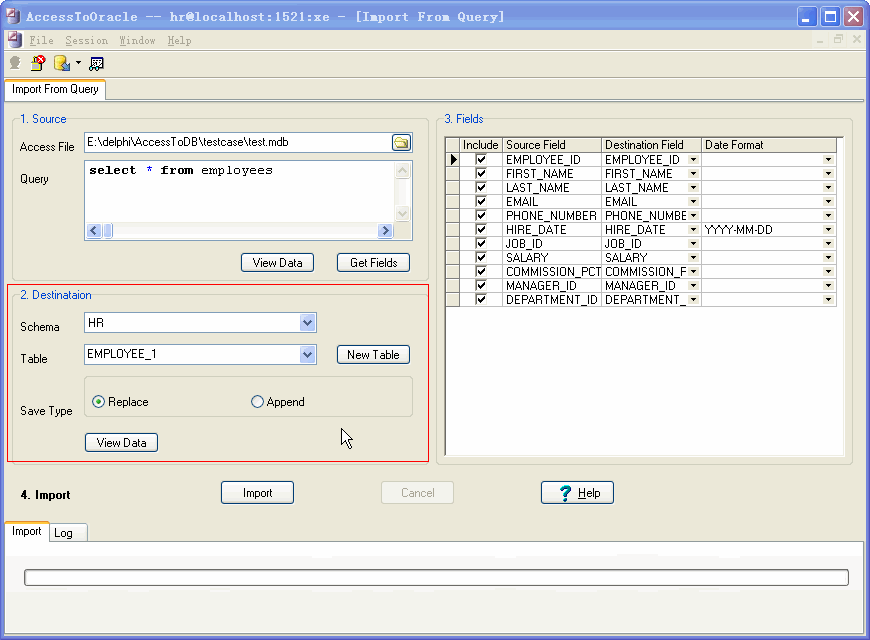The image size is (870, 640).
Task: Click View Data in Source section
Action: pyautogui.click(x=277, y=263)
